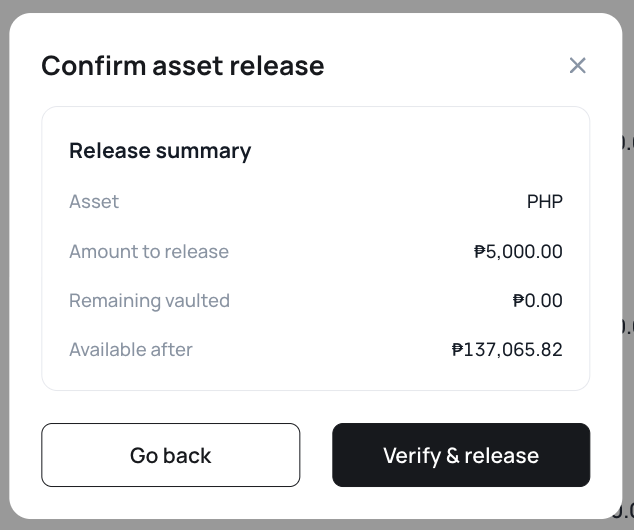Select the ₱5,000.00 release amount
The image size is (634, 530).
pos(518,251)
